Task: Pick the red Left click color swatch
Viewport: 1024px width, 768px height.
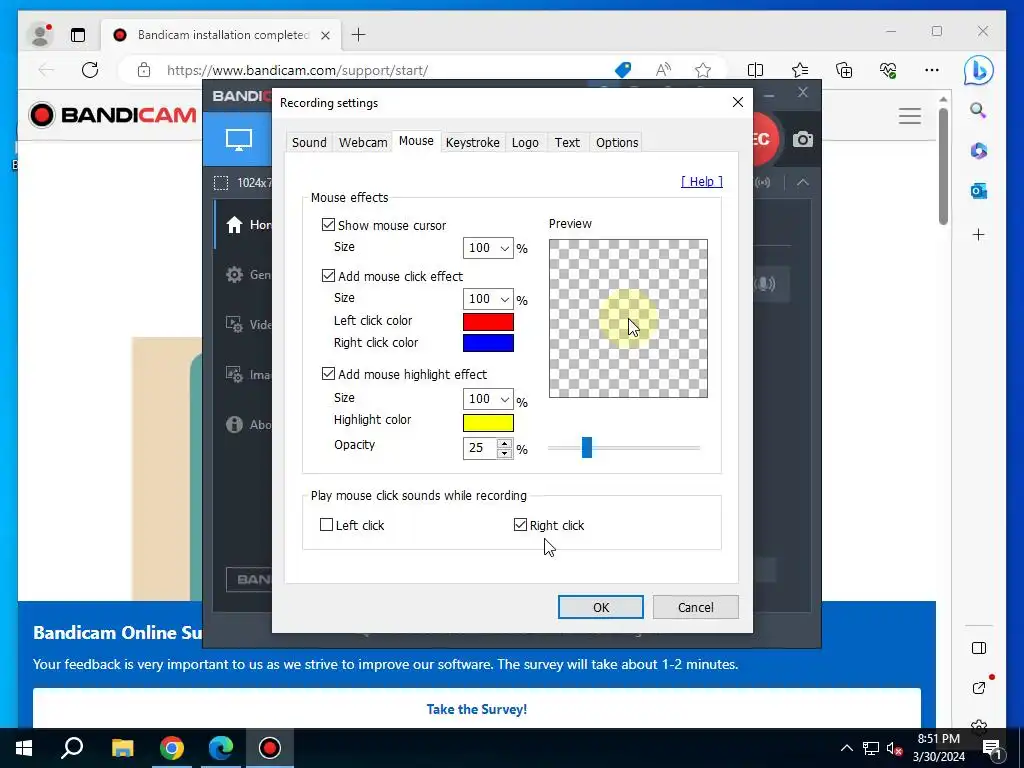Action: (x=488, y=321)
